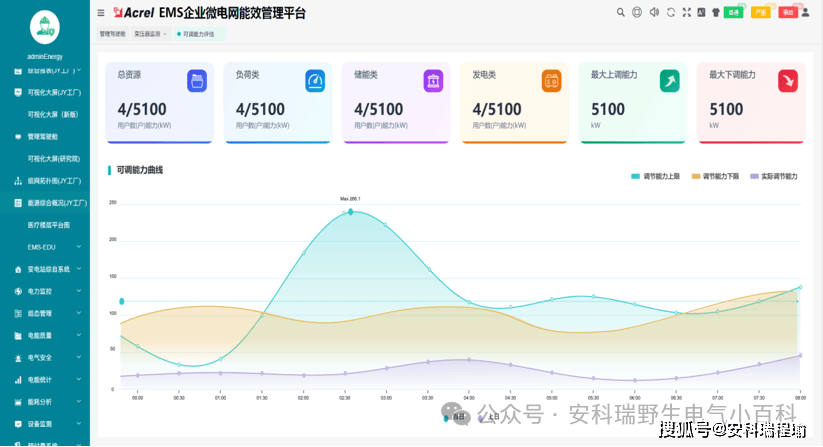Viewport: 823px width, 447px height.
Task: Enter fullscreen using the four-arrows icon
Action: (x=687, y=12)
